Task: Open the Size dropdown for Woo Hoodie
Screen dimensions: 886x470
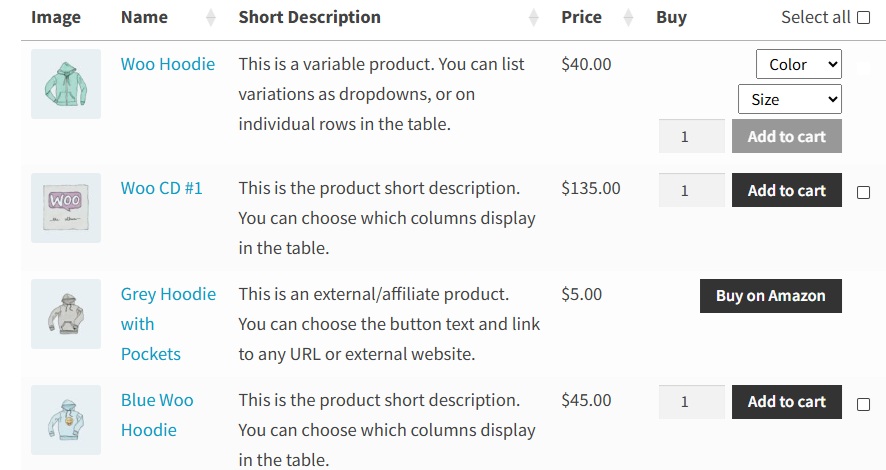Action: tap(789, 99)
